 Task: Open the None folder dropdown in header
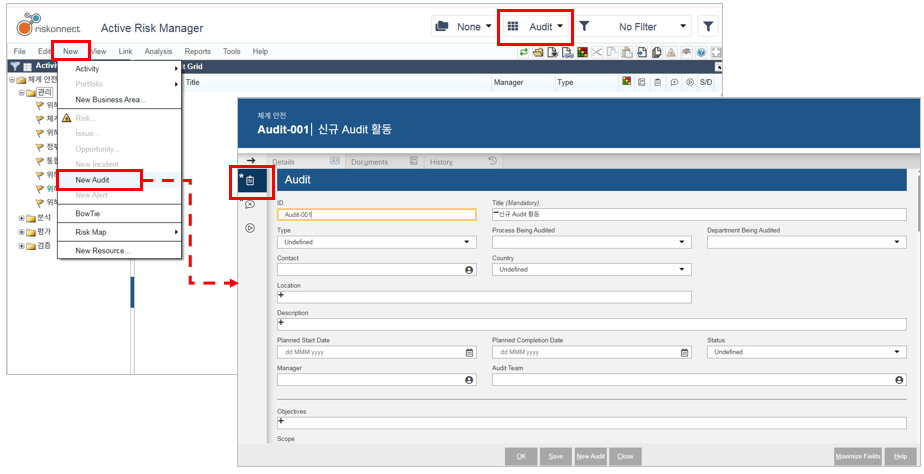pyautogui.click(x=464, y=27)
